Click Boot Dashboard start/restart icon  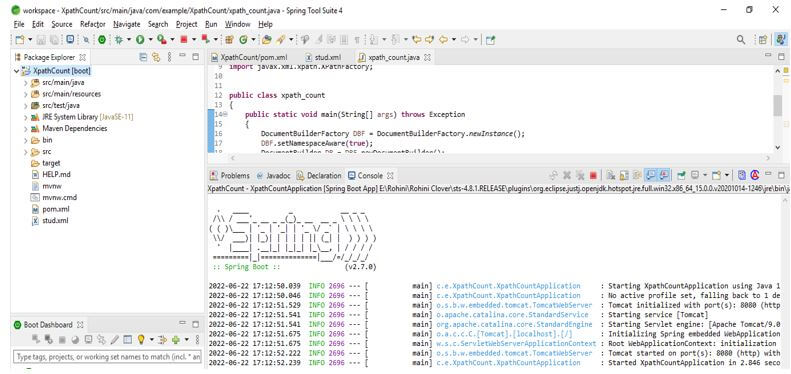(36, 339)
